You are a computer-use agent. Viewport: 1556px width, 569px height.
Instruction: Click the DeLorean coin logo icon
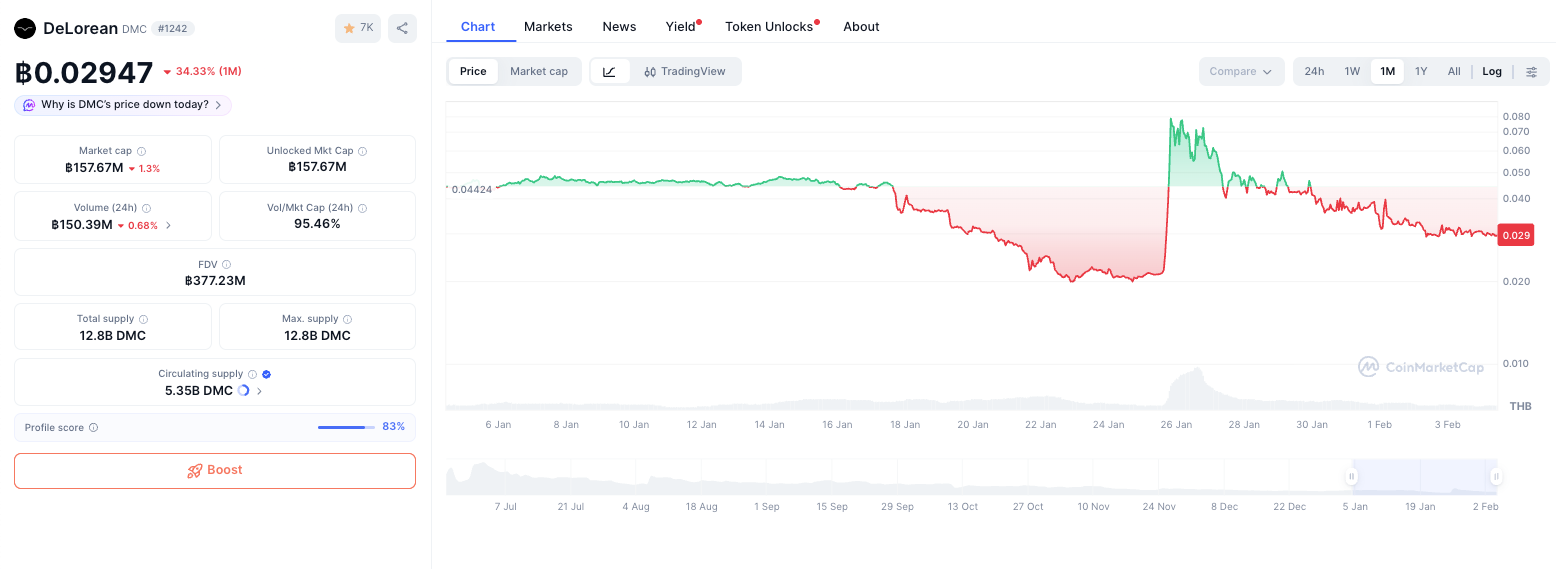(x=25, y=29)
